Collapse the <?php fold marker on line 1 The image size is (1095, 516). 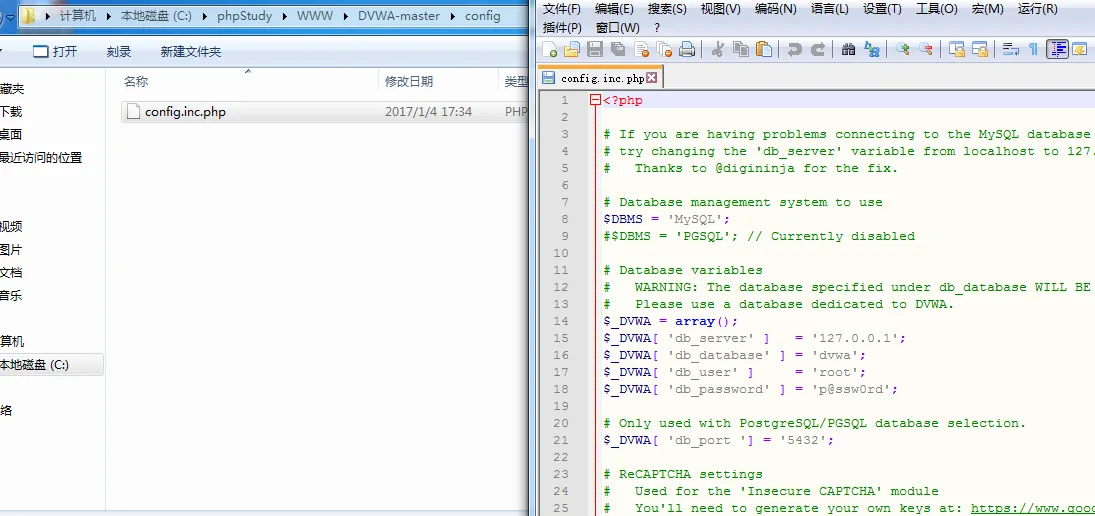click(596, 100)
